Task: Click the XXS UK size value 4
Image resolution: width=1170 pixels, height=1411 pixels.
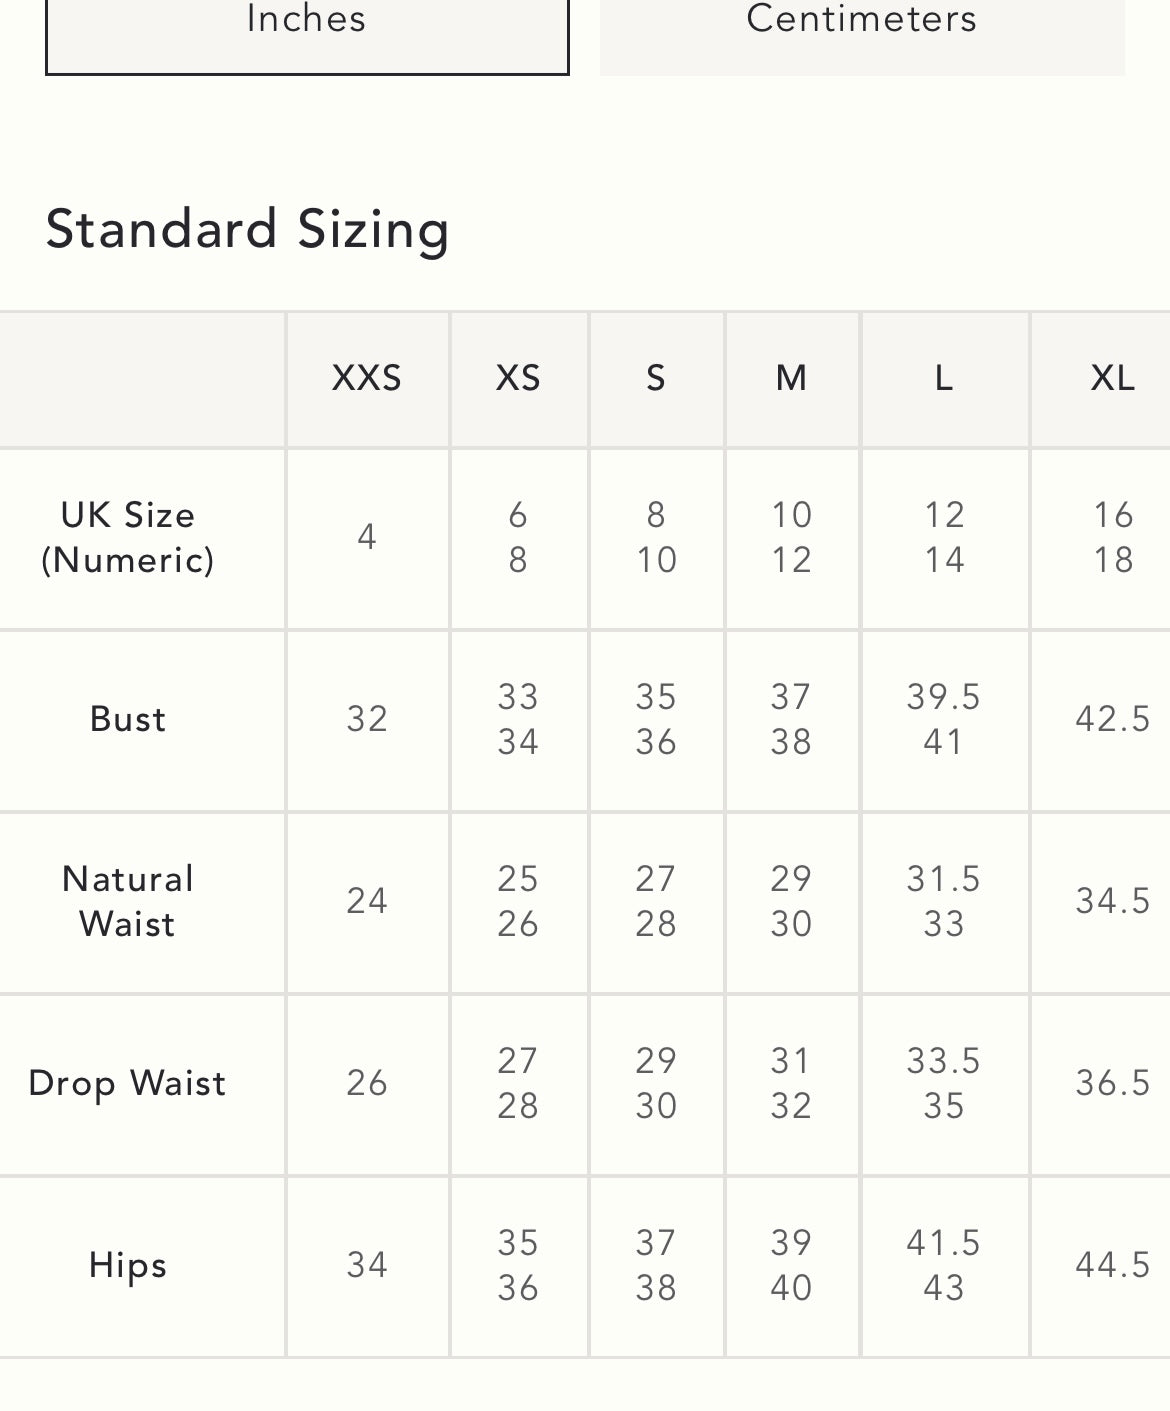Action: coord(367,537)
